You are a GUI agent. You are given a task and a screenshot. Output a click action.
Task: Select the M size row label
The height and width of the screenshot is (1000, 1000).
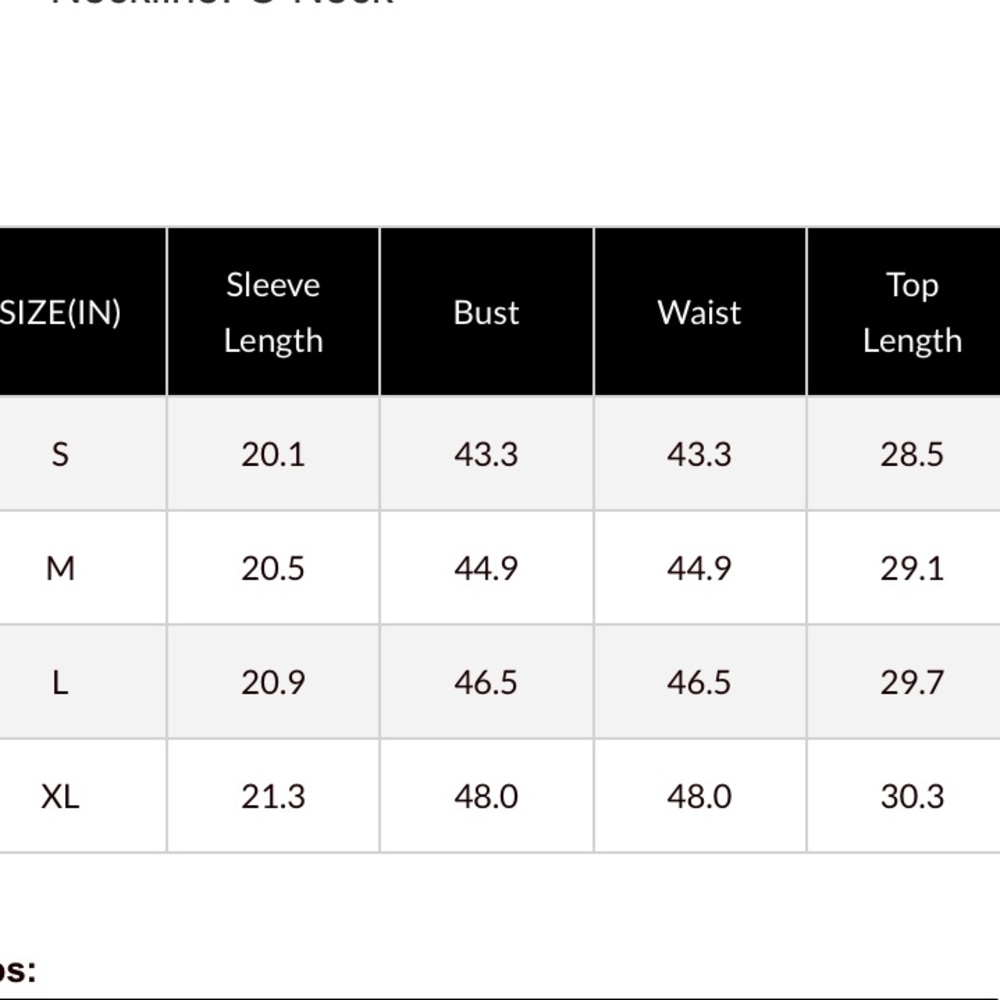coord(60,569)
